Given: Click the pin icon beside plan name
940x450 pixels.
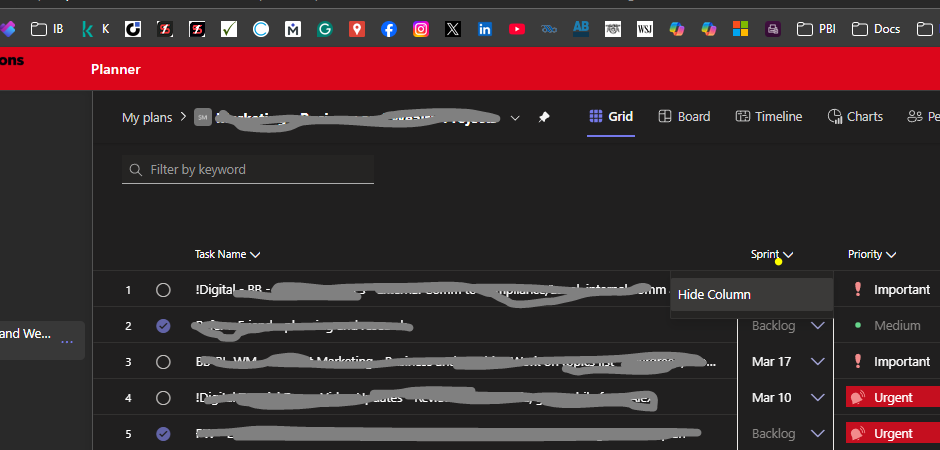Looking at the screenshot, I should point(544,117).
